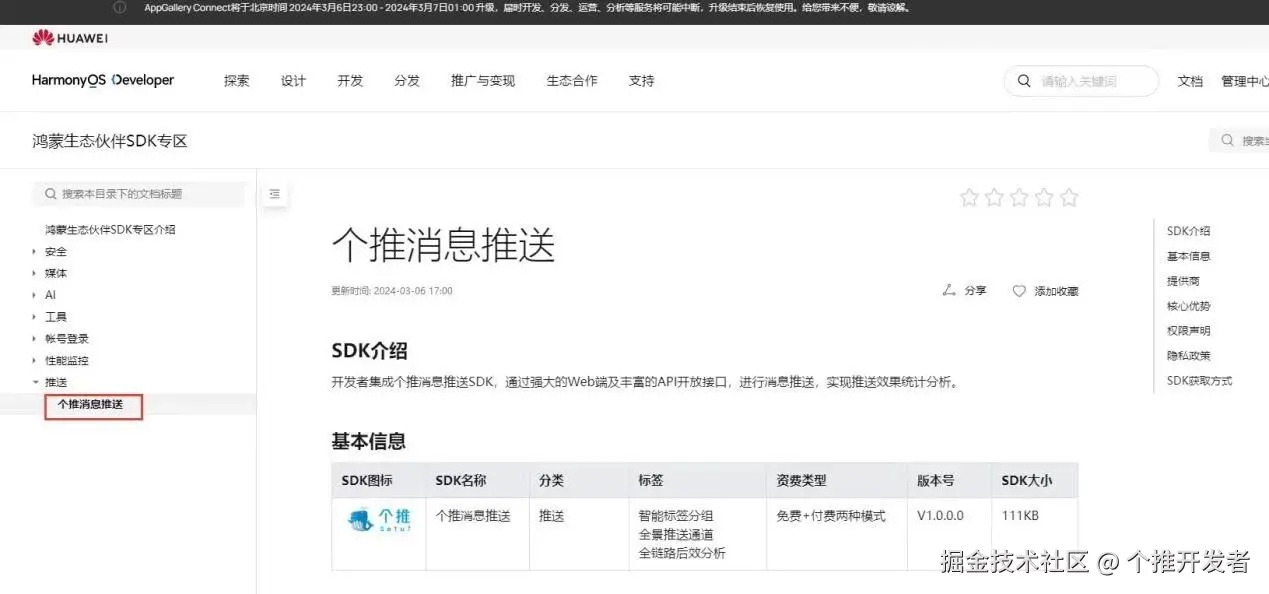Jump to 提供商 in page outline

1183,281
